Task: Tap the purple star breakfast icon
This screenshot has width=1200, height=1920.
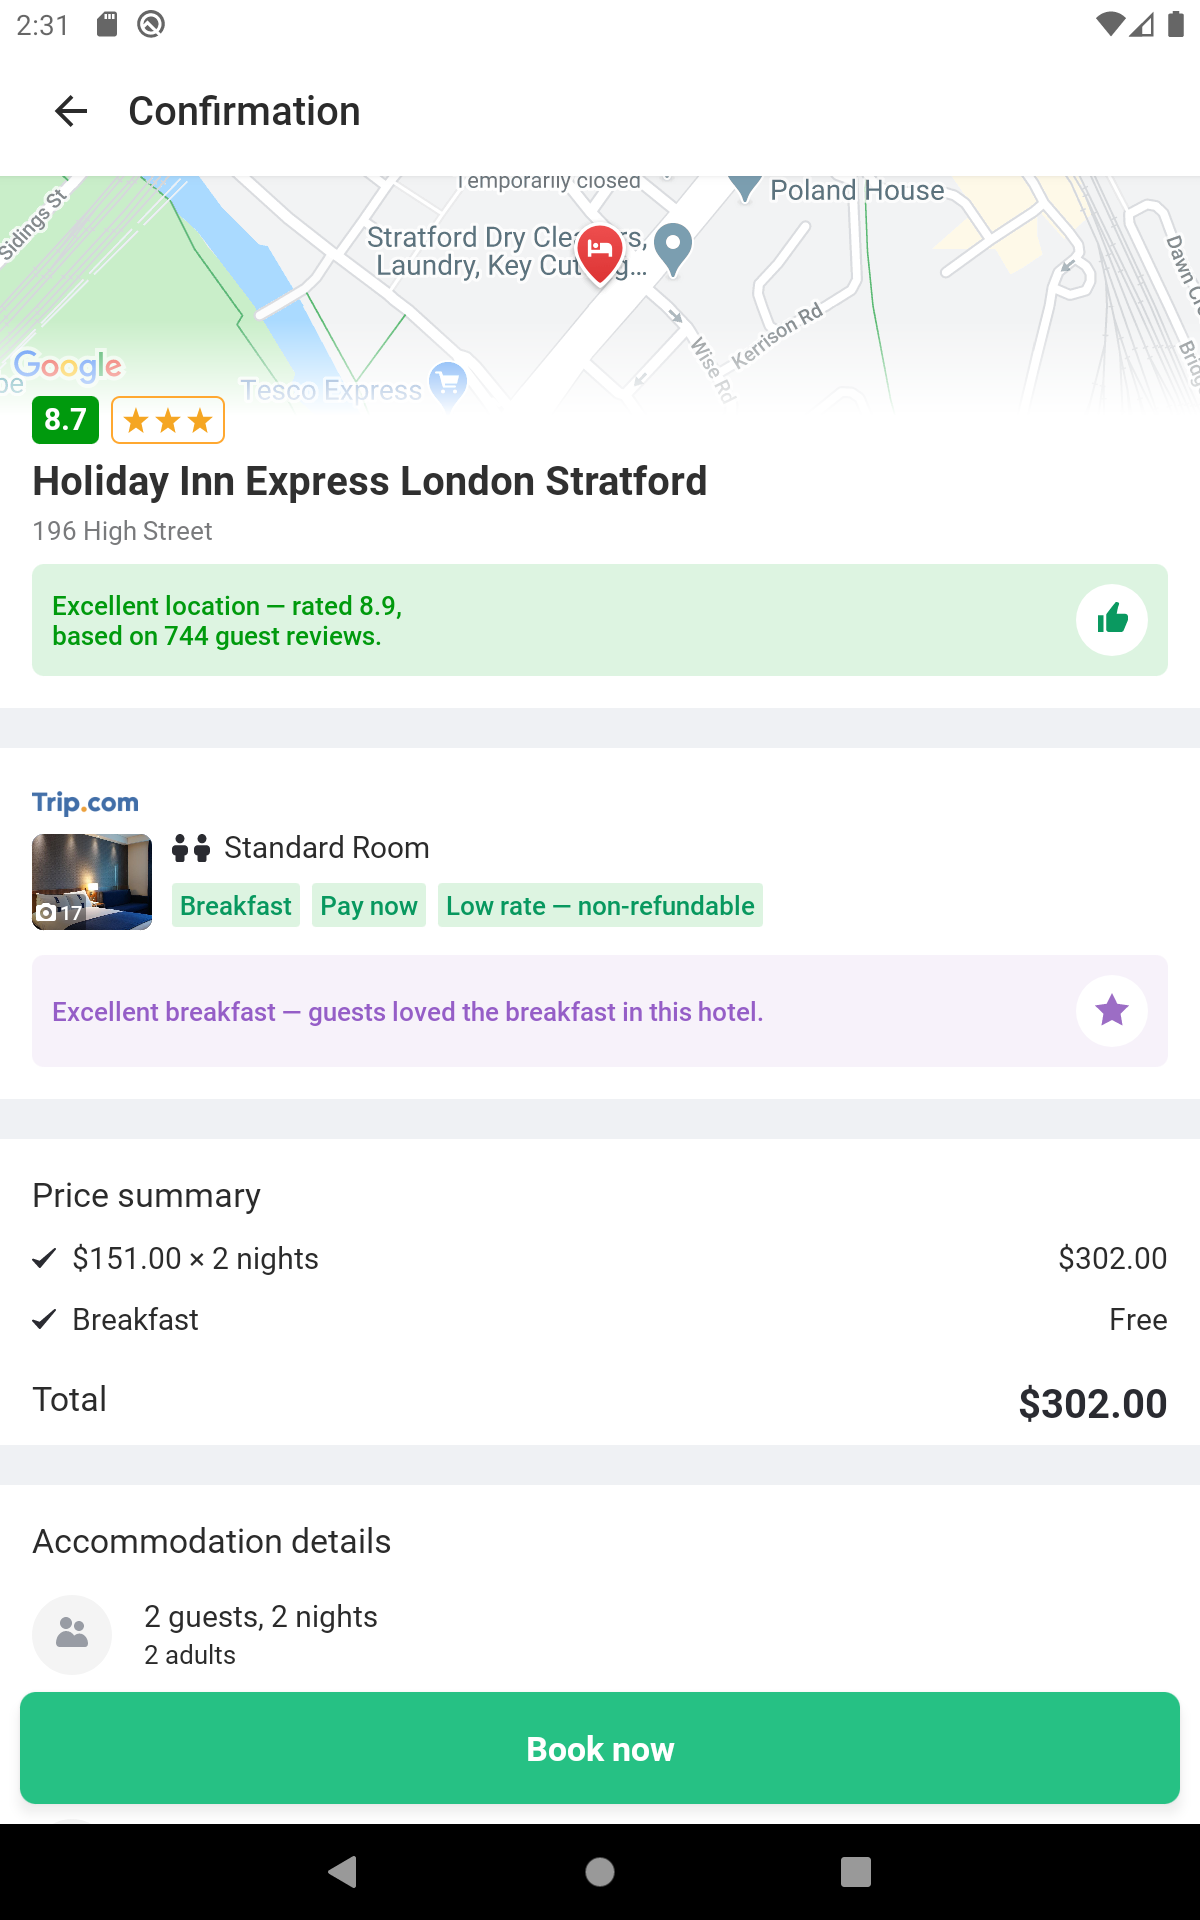Action: pos(1111,1011)
